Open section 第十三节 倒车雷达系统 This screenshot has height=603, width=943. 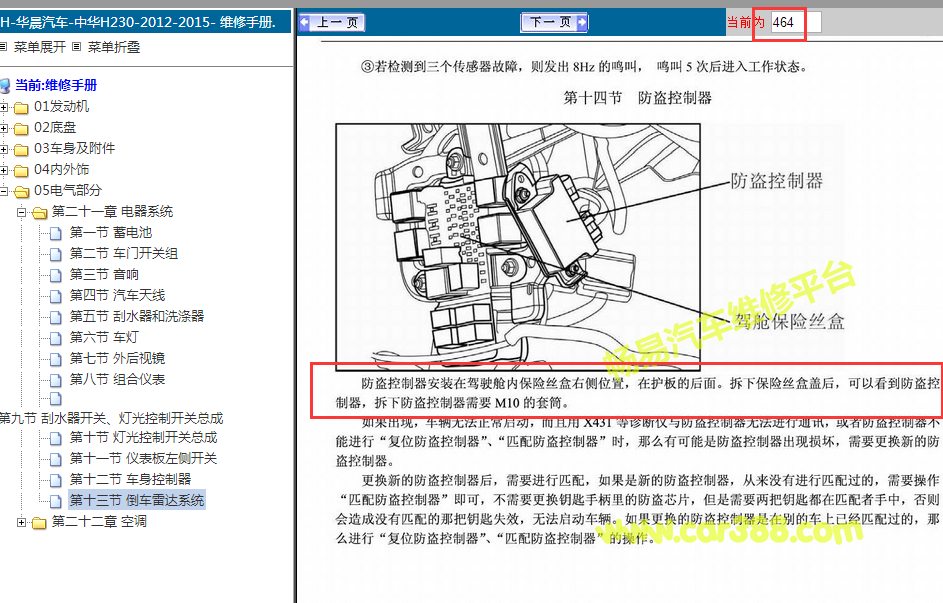(137, 500)
